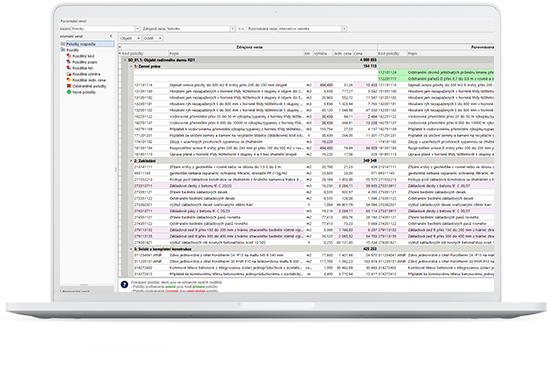Click the red X Odstraněné položky icon

point(69,86)
